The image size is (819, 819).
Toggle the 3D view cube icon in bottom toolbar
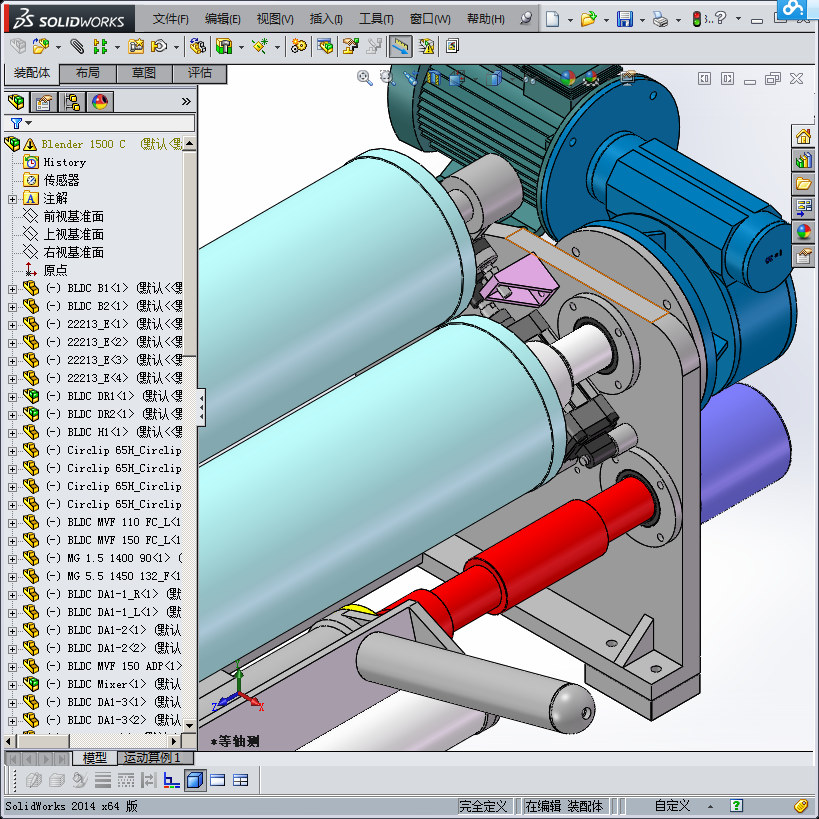[x=195, y=780]
